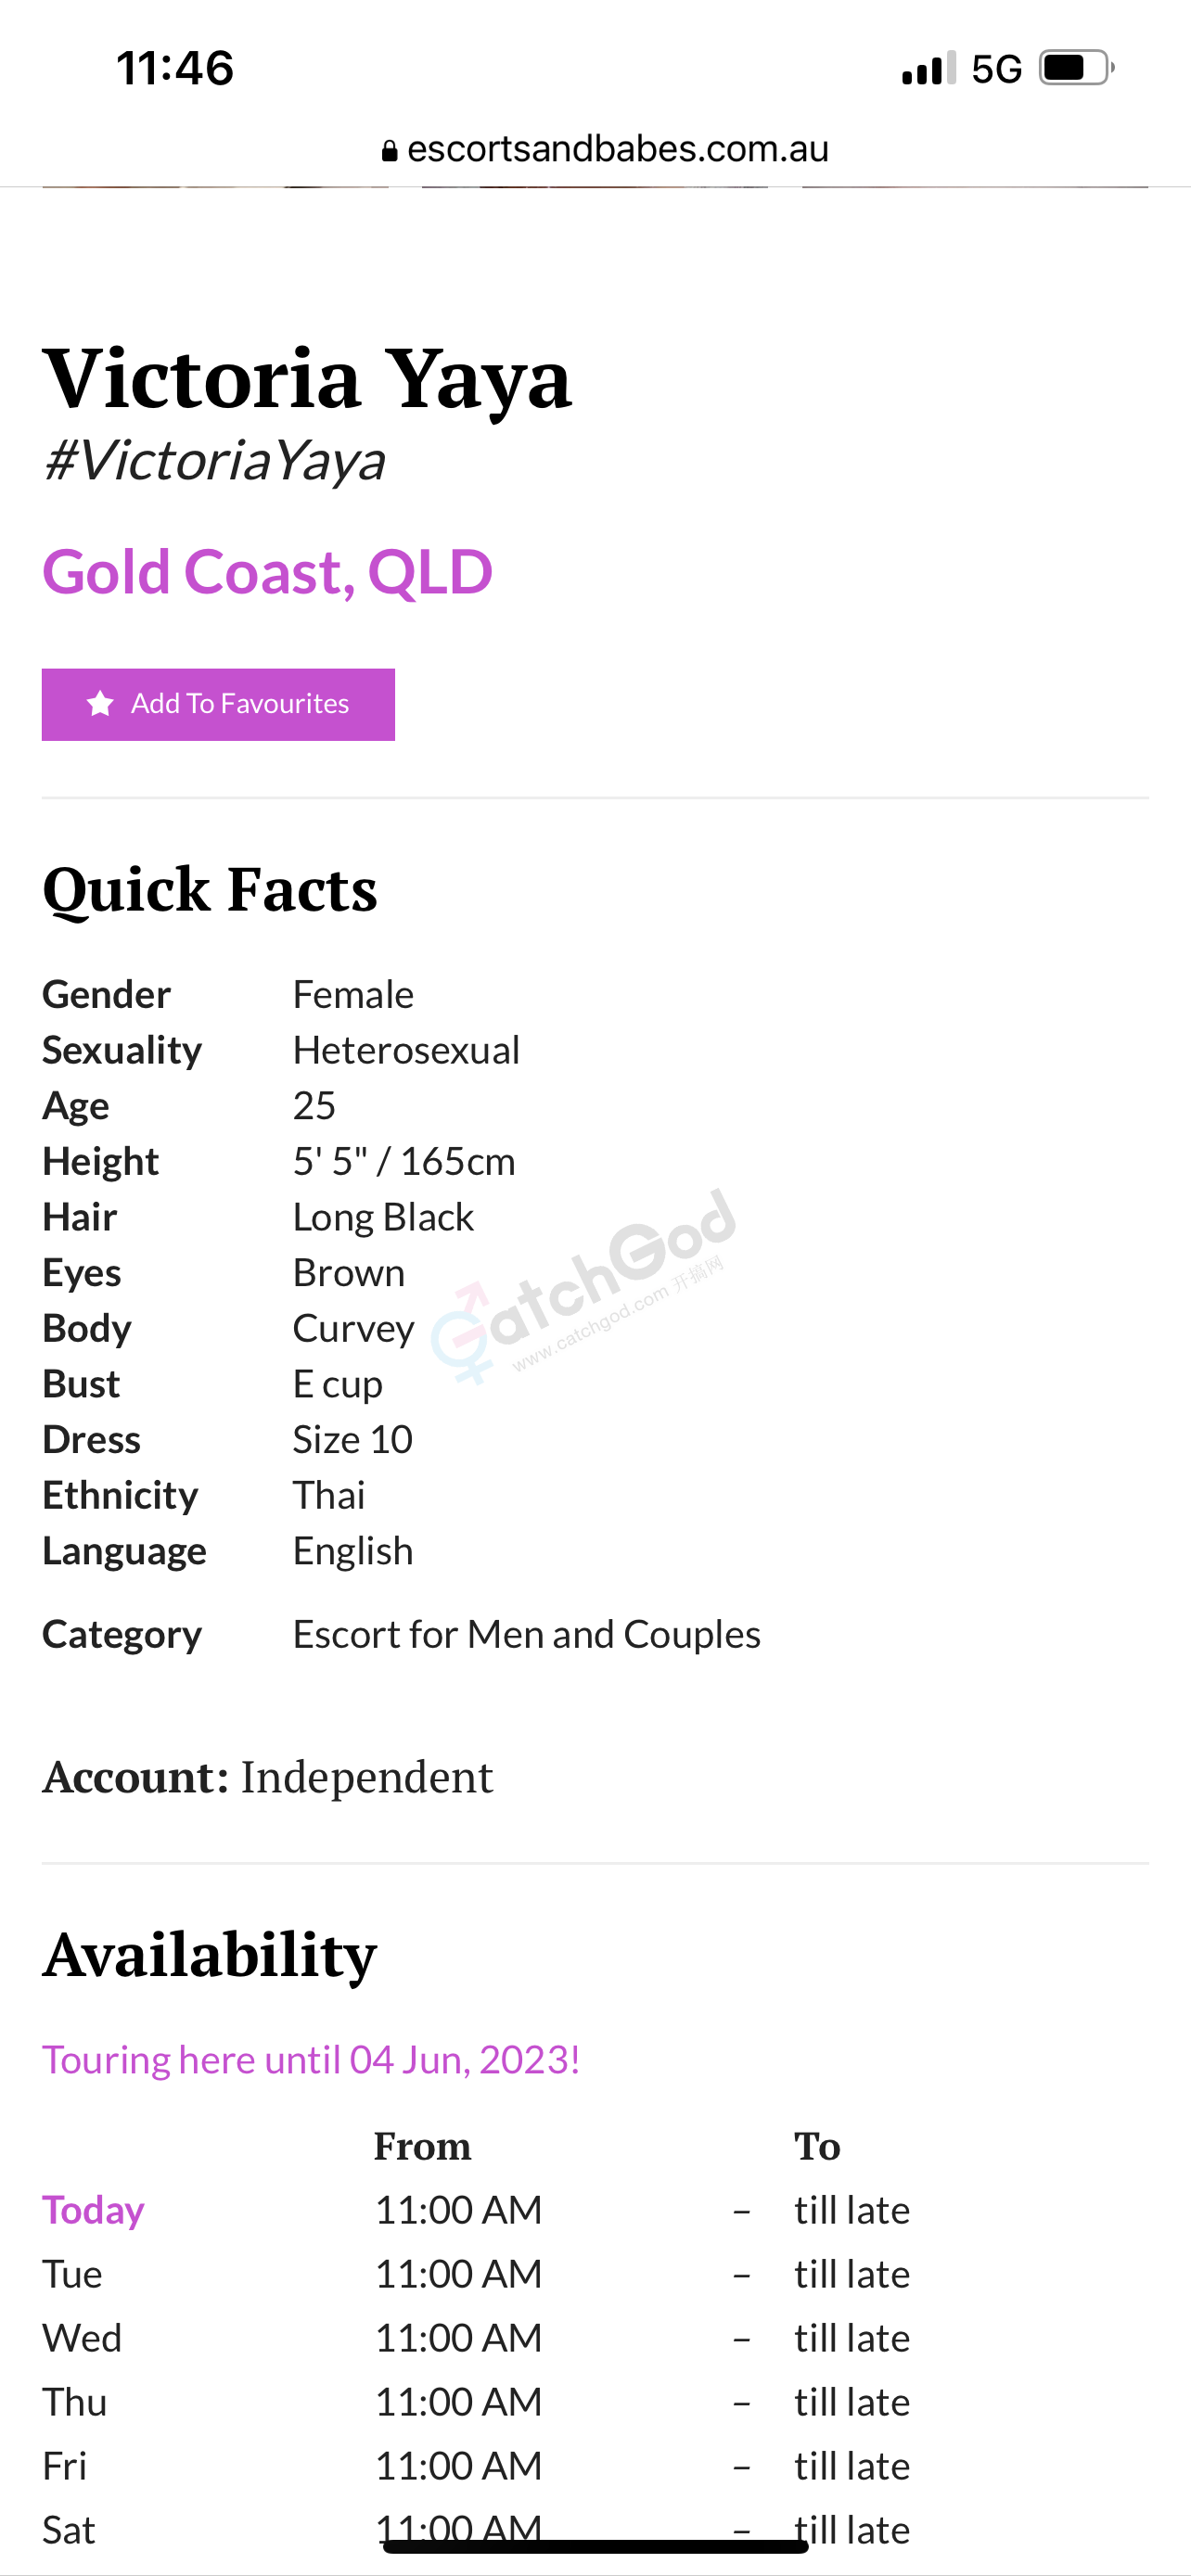Tap the lock icon in the address bar

[x=390, y=151]
